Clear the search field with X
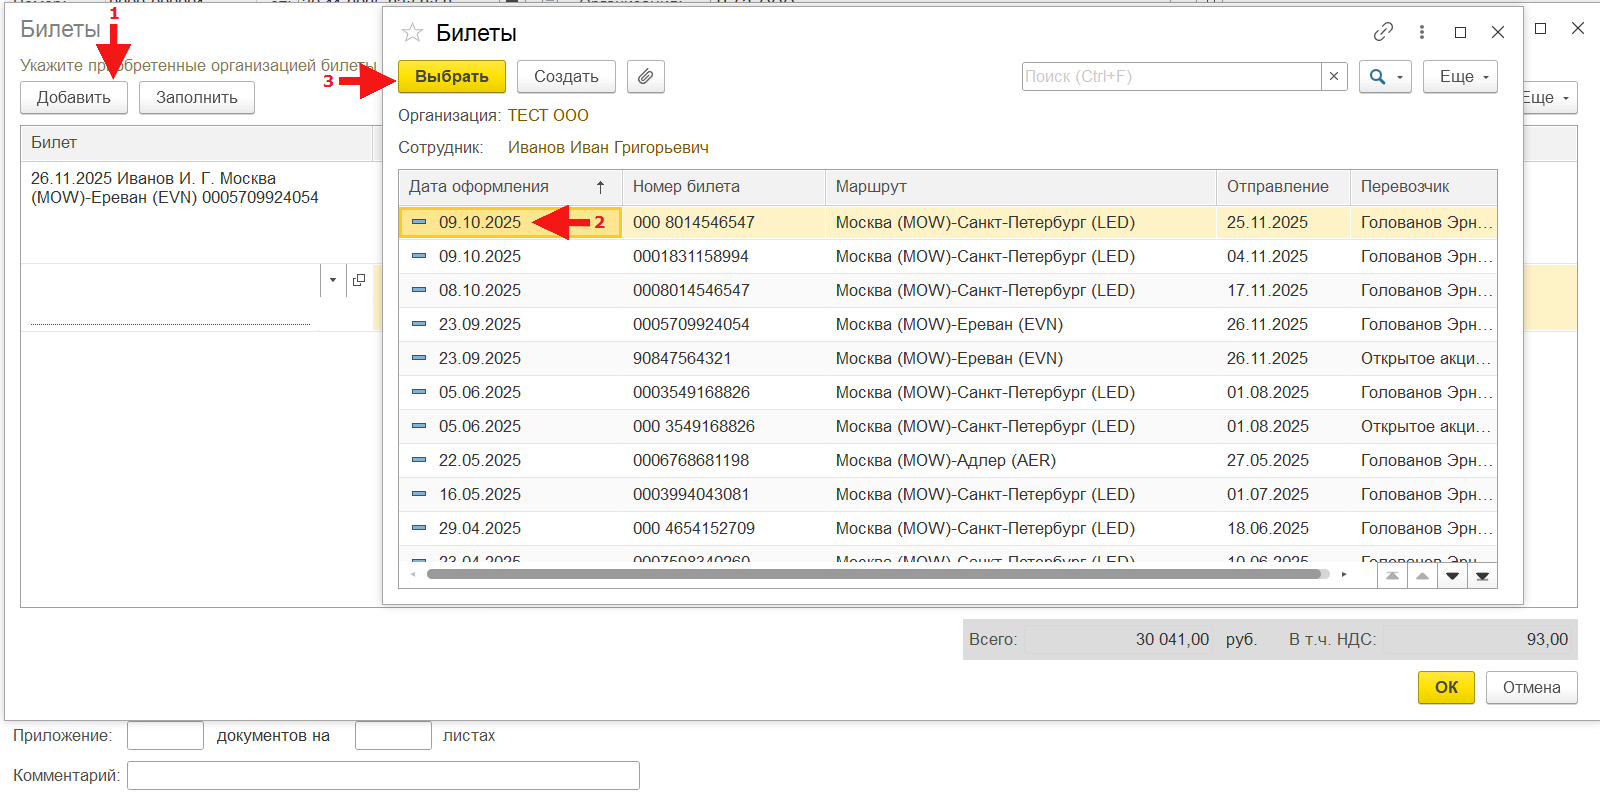The height and width of the screenshot is (800, 1600). coord(1334,77)
